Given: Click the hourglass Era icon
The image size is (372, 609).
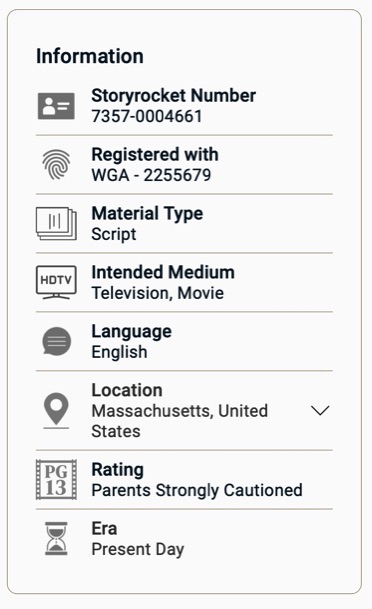Looking at the screenshot, I should click(56, 538).
